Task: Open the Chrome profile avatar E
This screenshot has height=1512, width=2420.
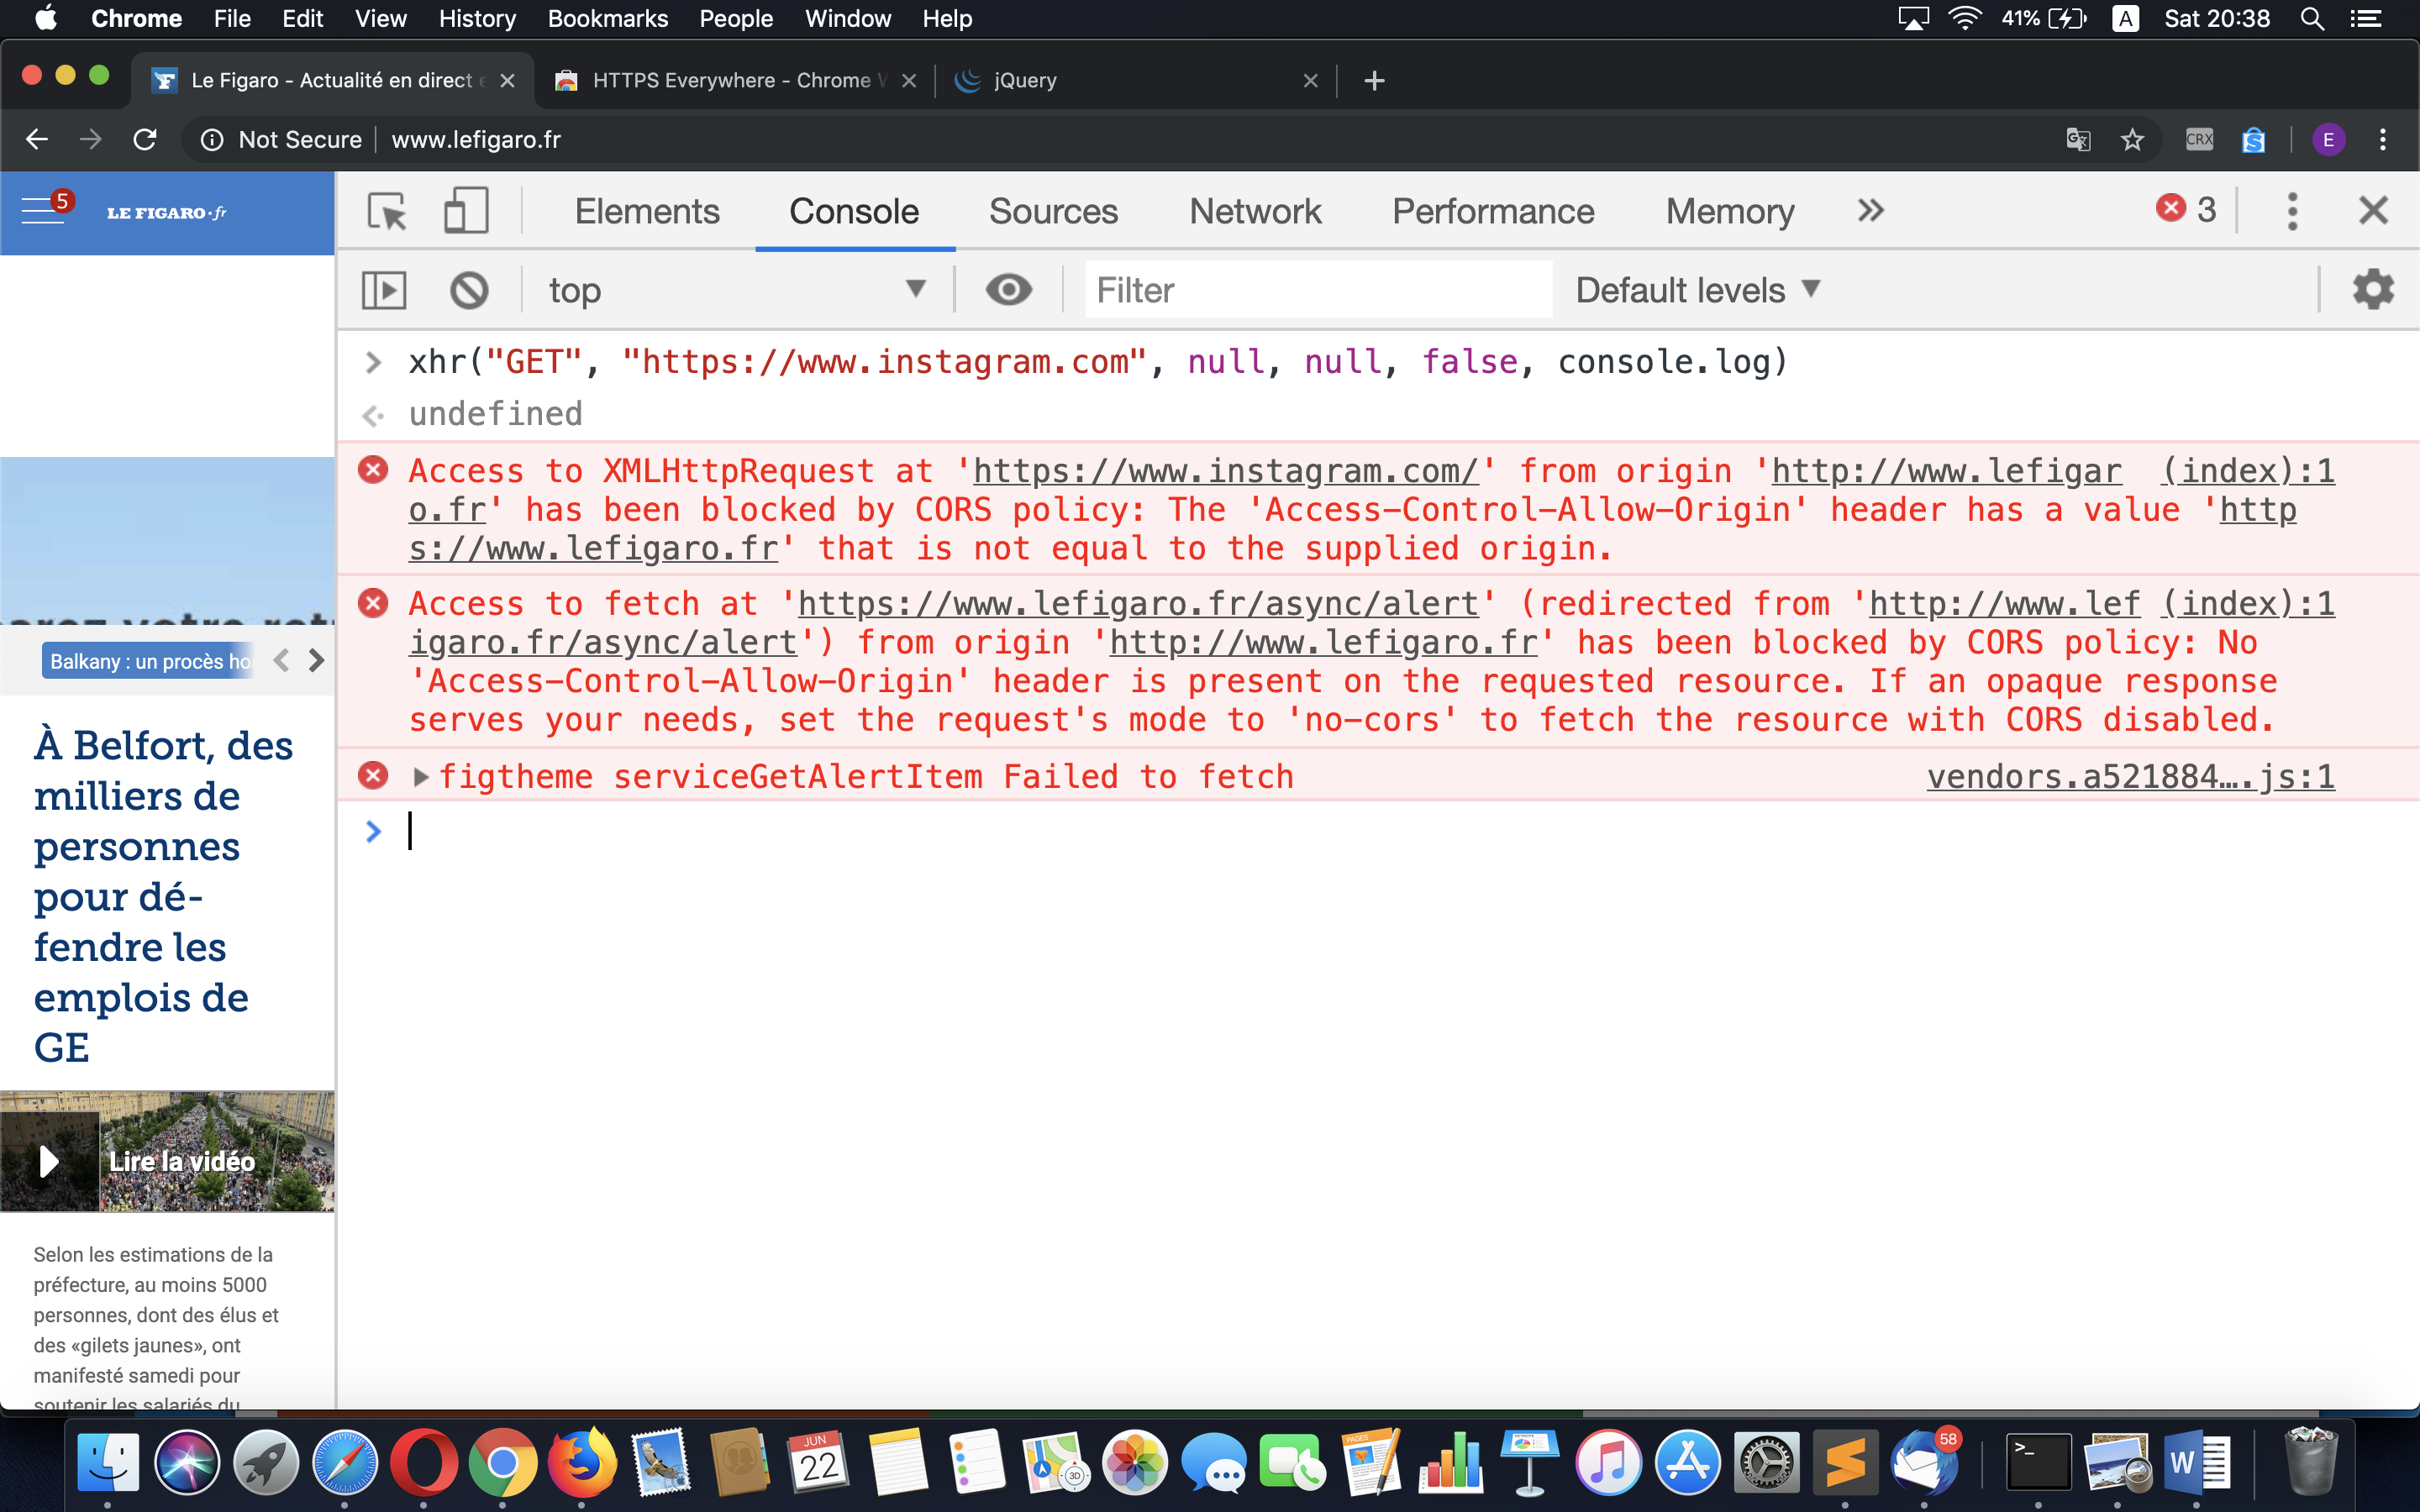Action: (x=2328, y=139)
